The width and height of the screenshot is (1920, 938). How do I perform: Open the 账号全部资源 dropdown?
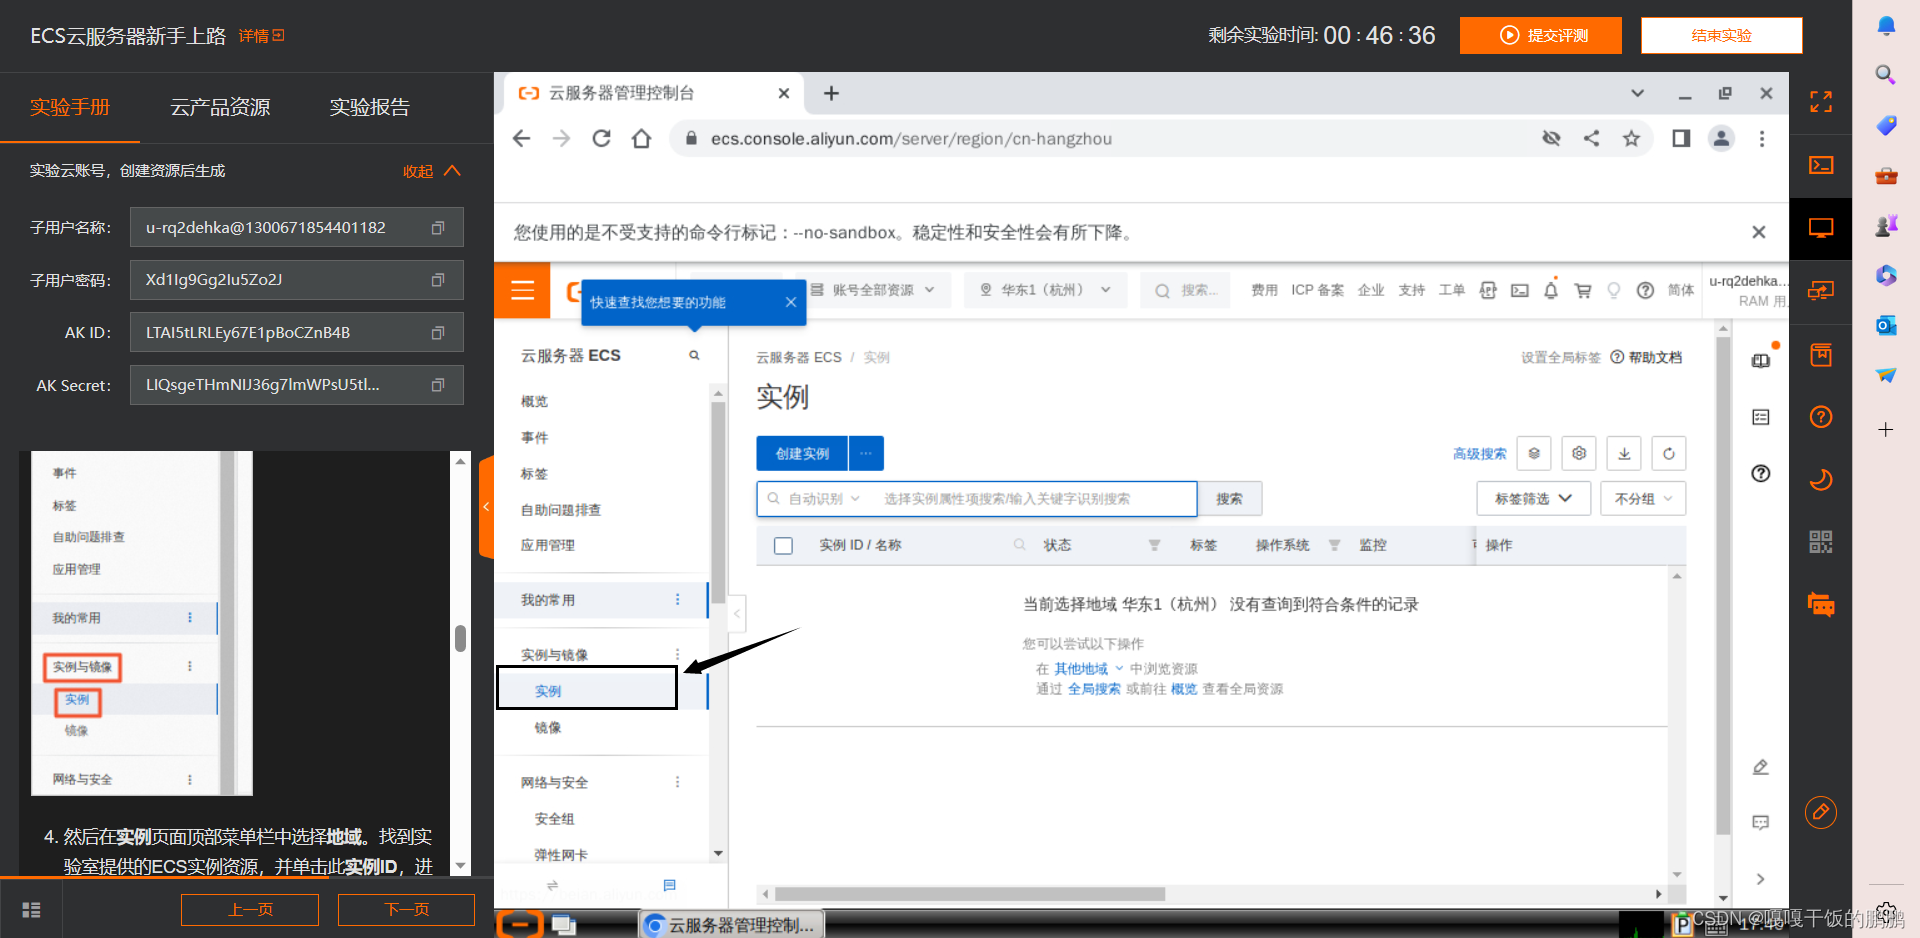coord(873,290)
